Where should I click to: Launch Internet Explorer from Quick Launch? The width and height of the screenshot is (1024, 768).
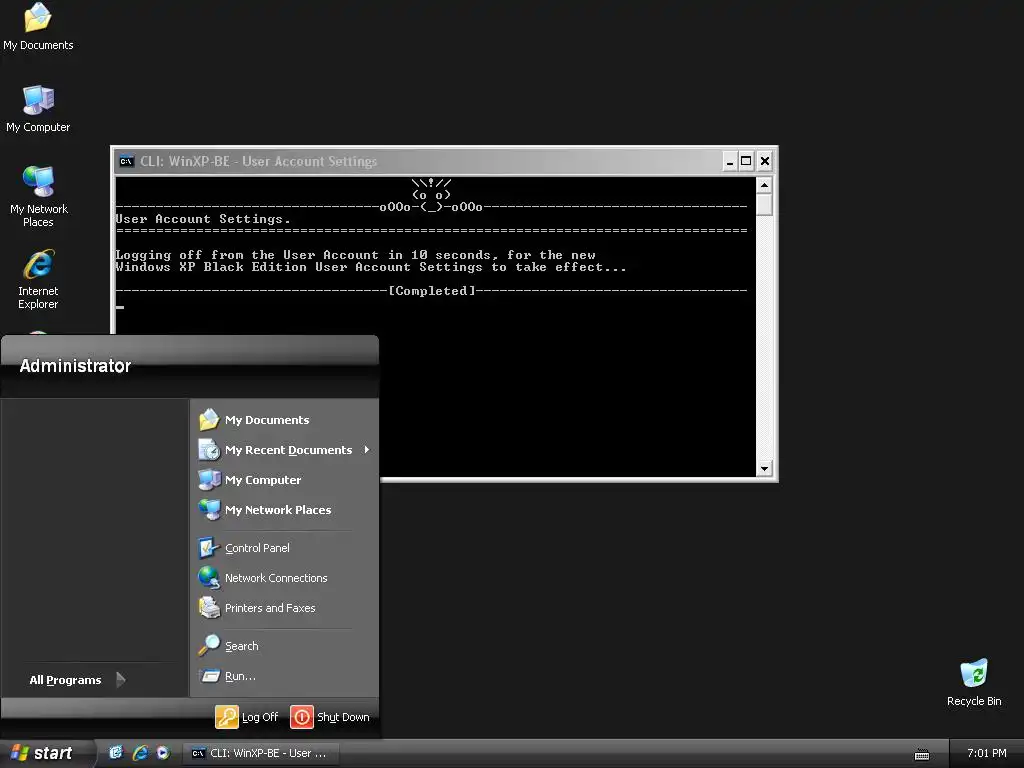(x=140, y=752)
